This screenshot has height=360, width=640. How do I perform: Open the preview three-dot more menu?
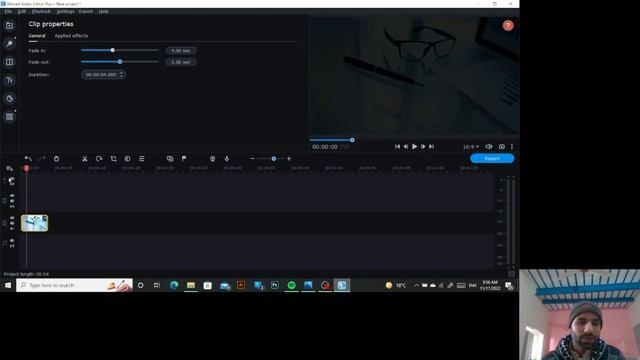pos(512,147)
